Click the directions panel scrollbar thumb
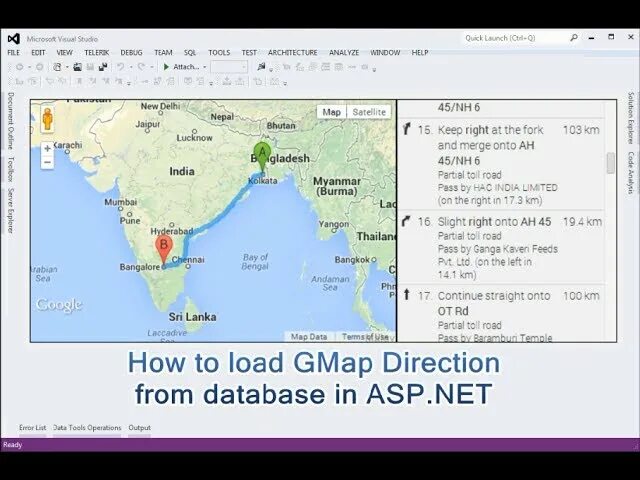Viewport: 640px width, 480px height. click(611, 163)
